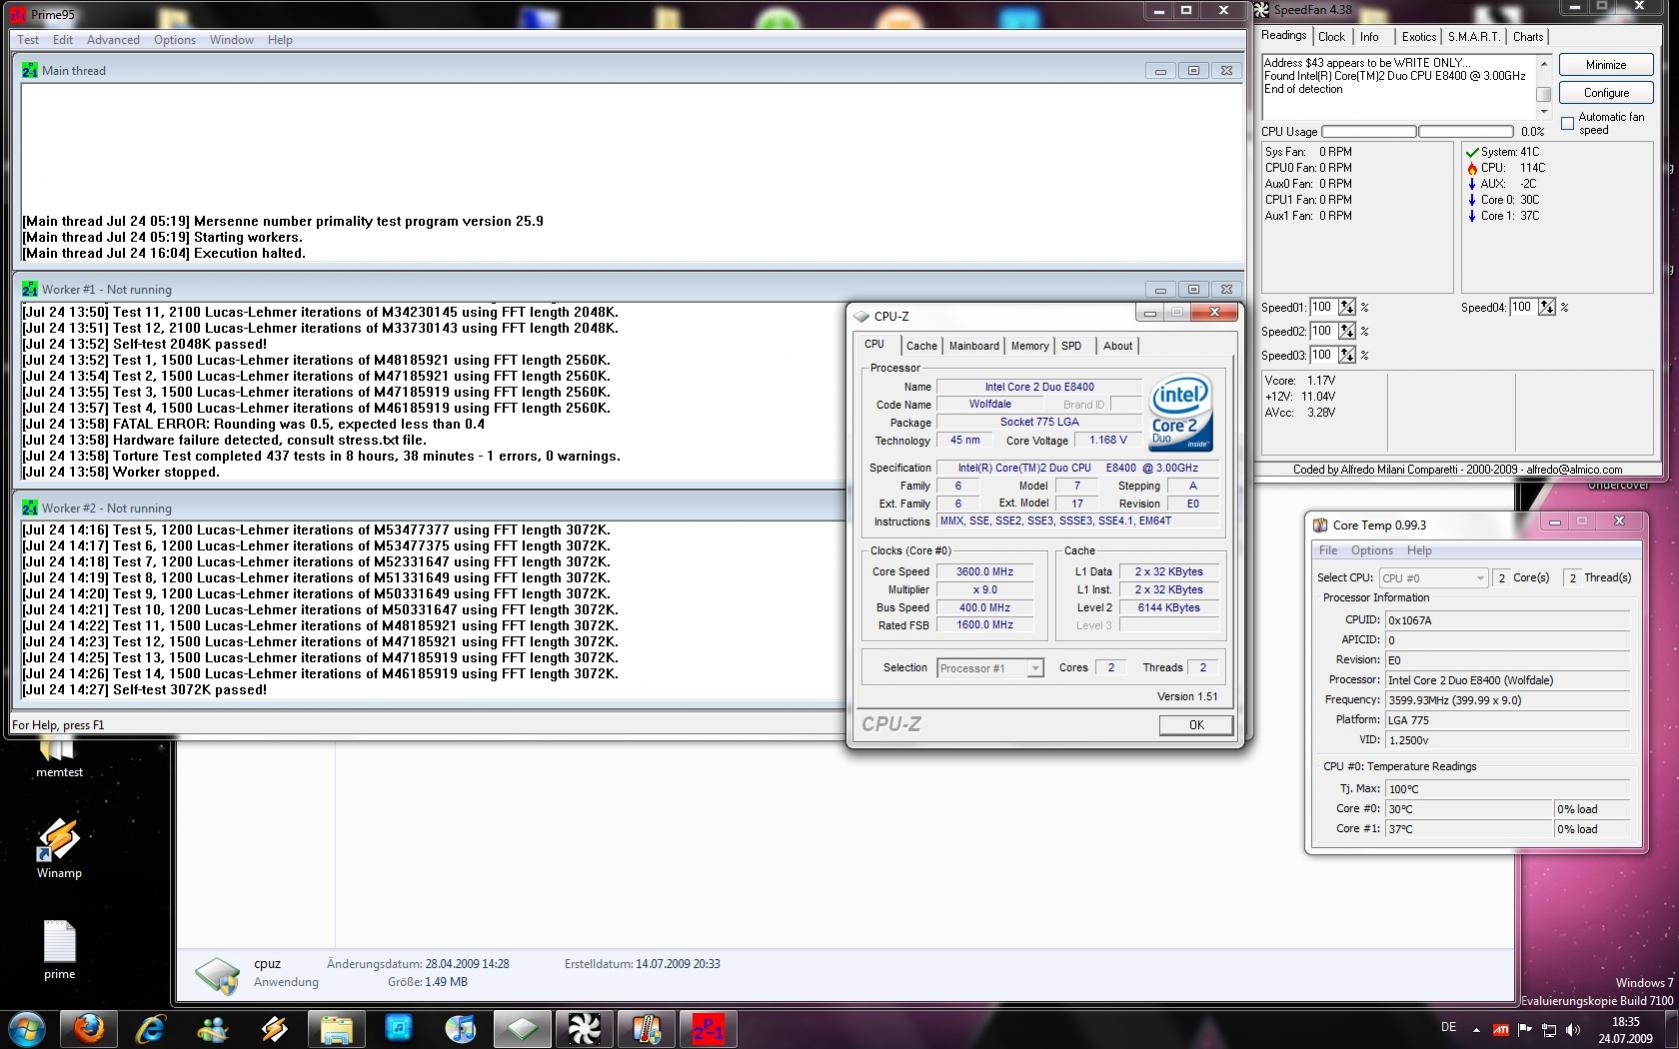Click the Core 1 down arrow icon
This screenshot has width=1679, height=1049.
(x=1472, y=216)
